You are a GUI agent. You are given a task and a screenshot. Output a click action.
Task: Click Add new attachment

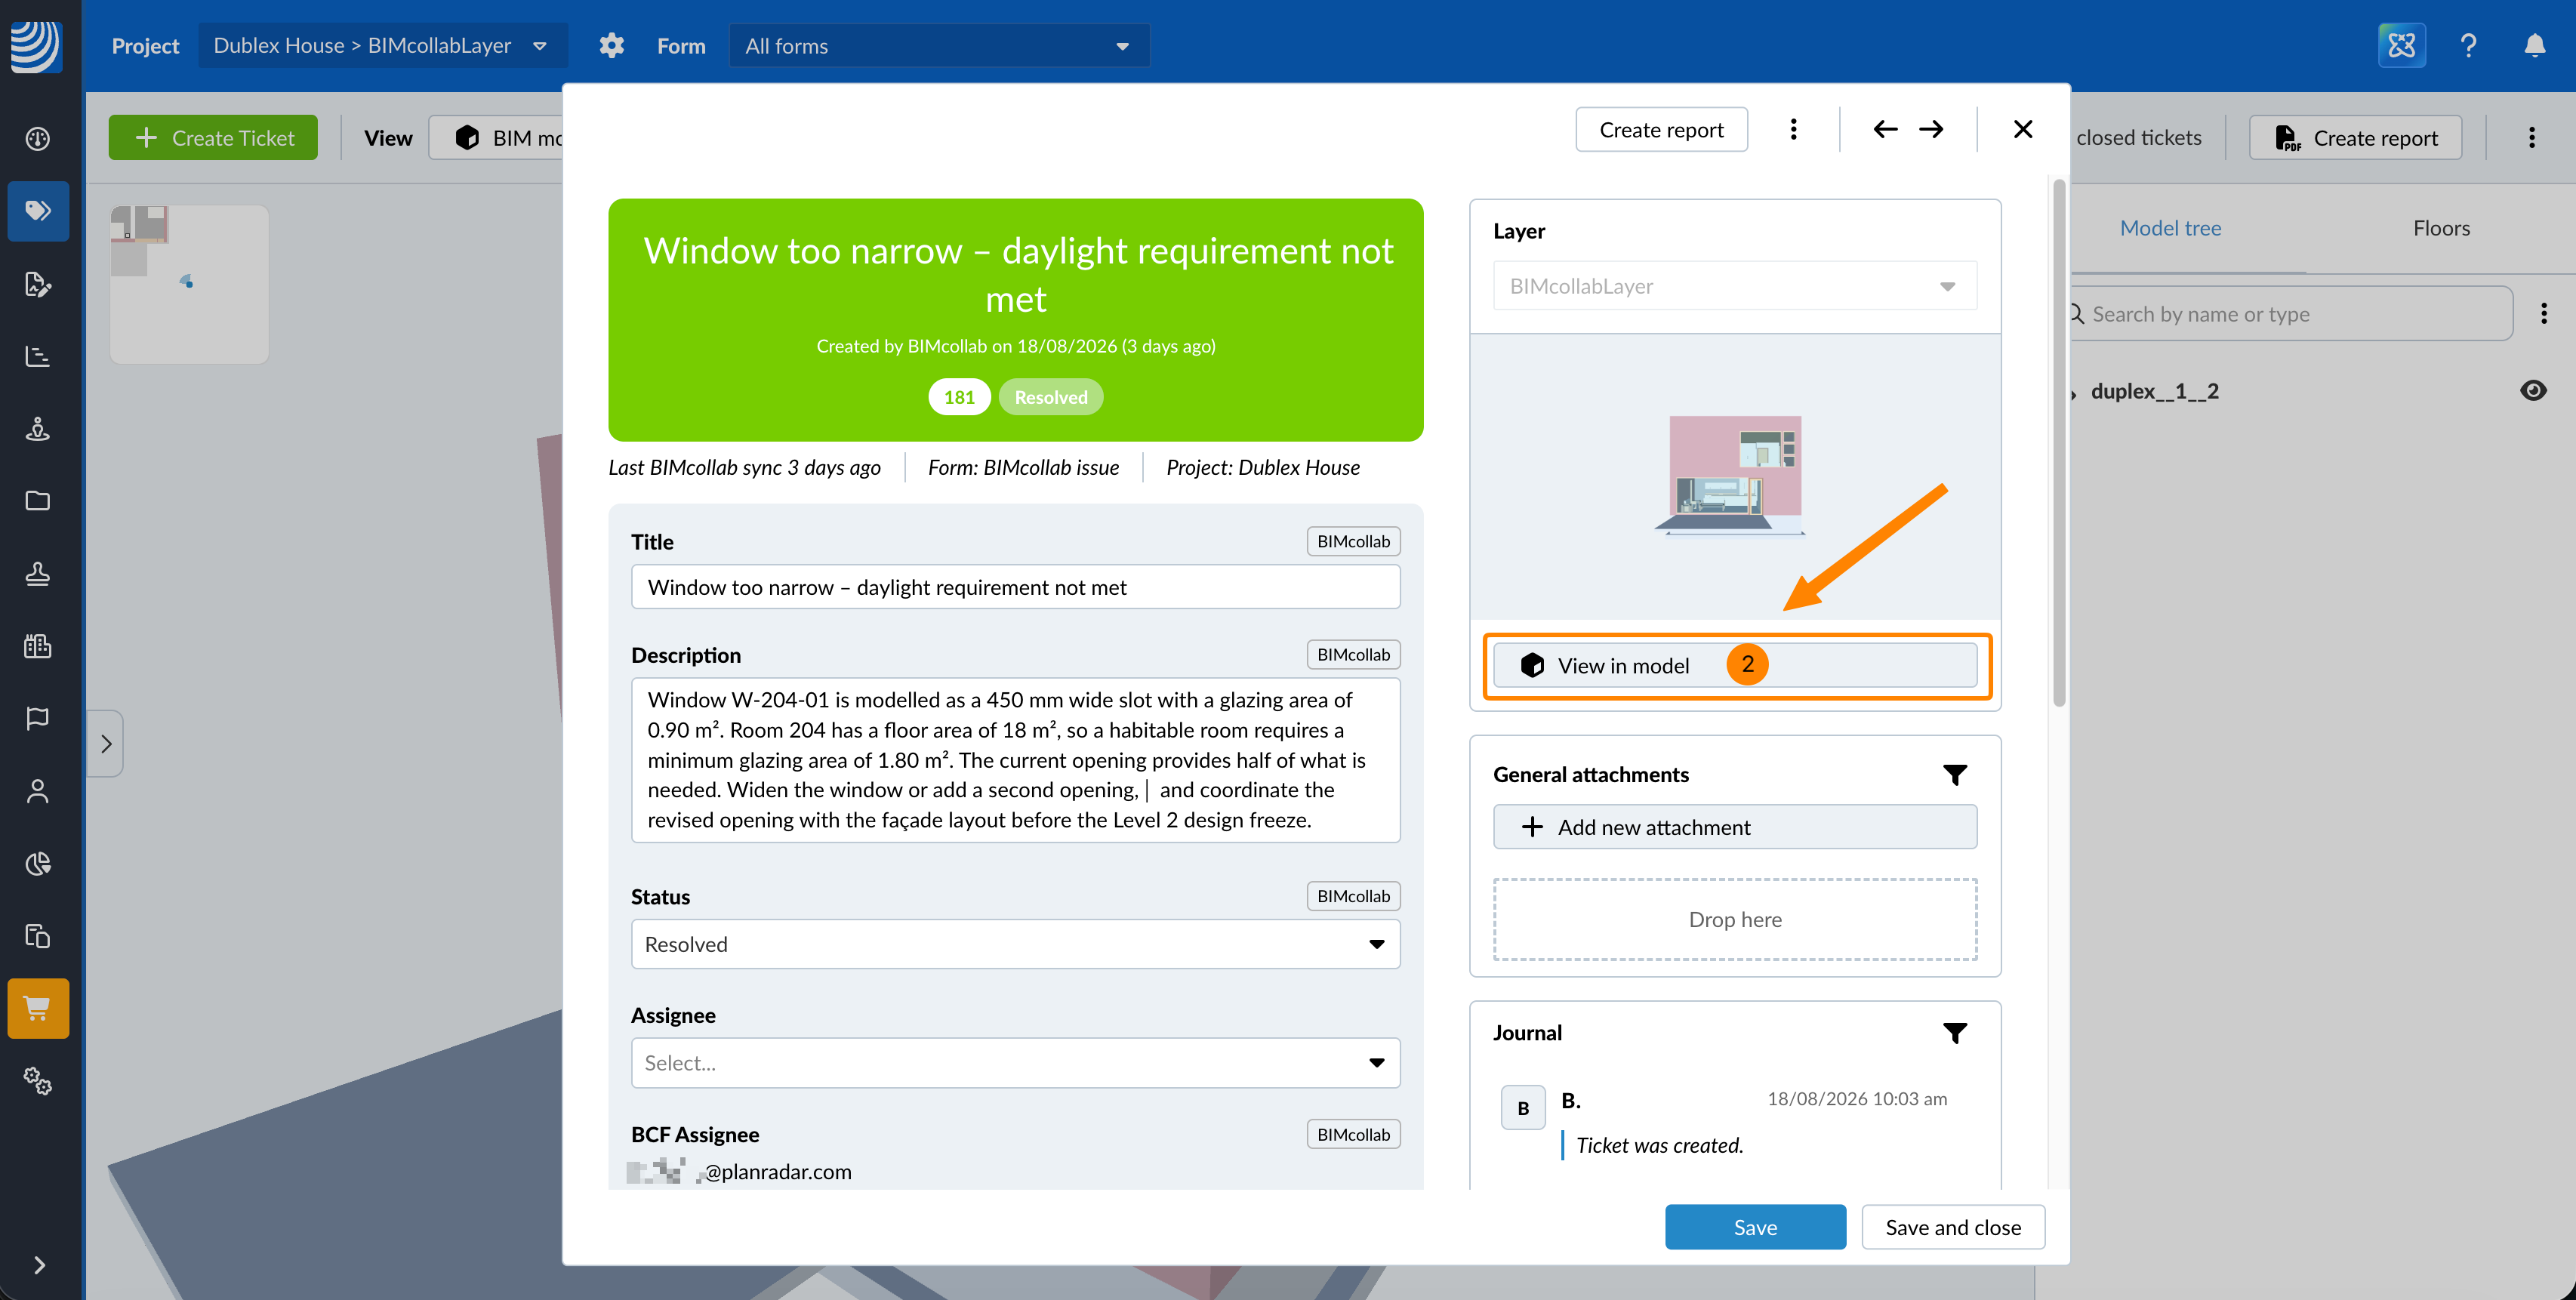tap(1735, 828)
